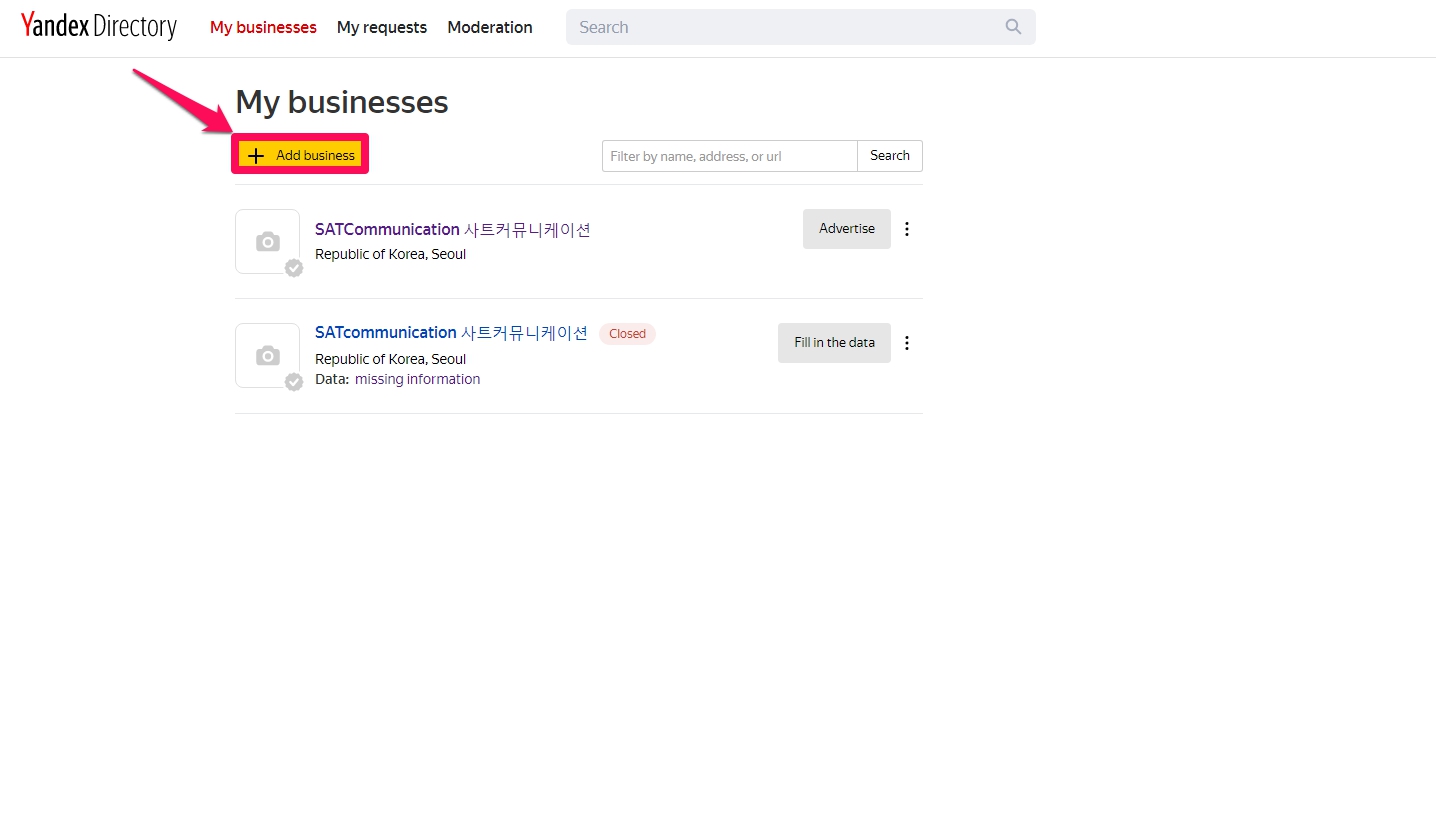Image resolution: width=1436 pixels, height=816 pixels.
Task: Click verification checkmark badge on Closed business
Action: [x=294, y=382]
